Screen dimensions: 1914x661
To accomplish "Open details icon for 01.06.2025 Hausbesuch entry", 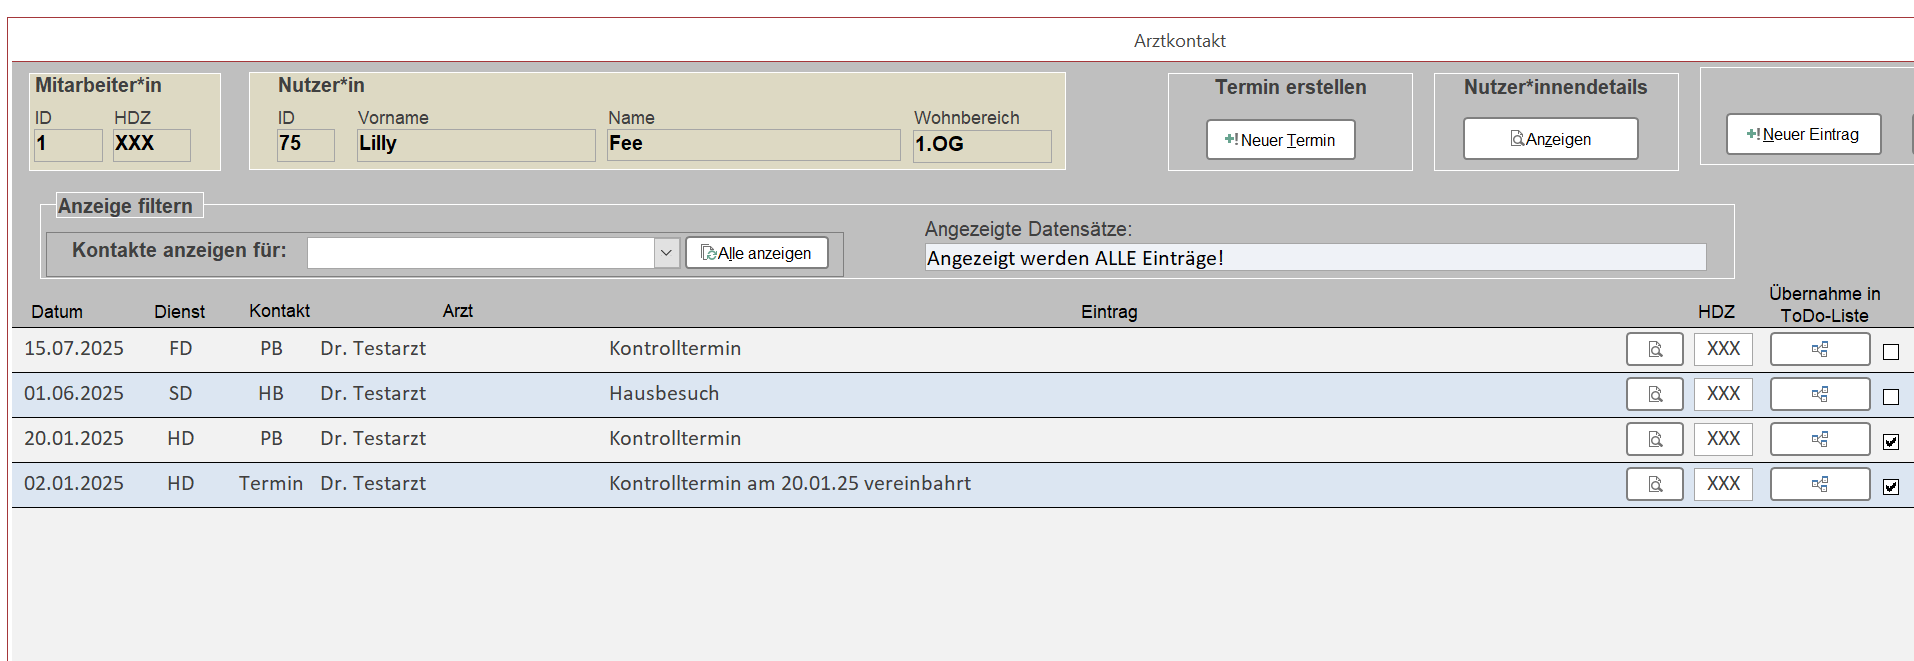I will [1654, 395].
